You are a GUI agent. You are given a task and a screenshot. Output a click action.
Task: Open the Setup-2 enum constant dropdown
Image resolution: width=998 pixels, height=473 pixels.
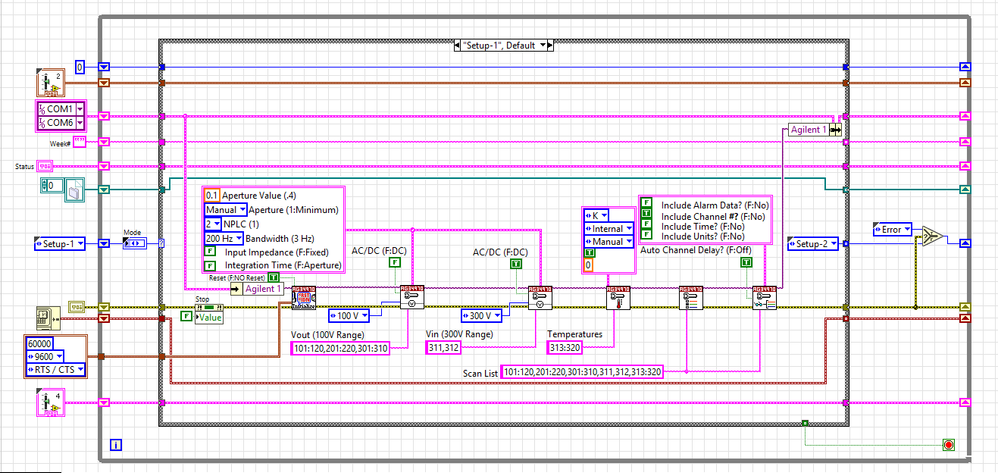click(x=813, y=243)
